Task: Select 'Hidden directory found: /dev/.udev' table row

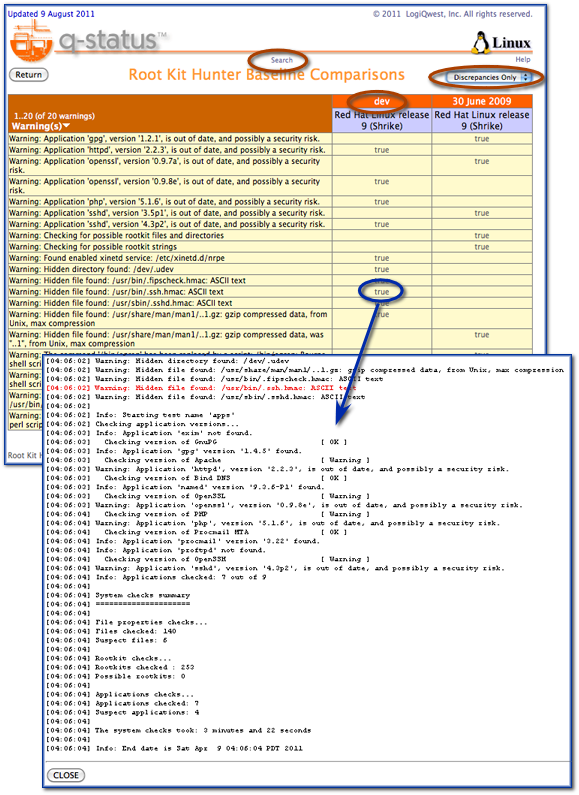Action: (270, 269)
